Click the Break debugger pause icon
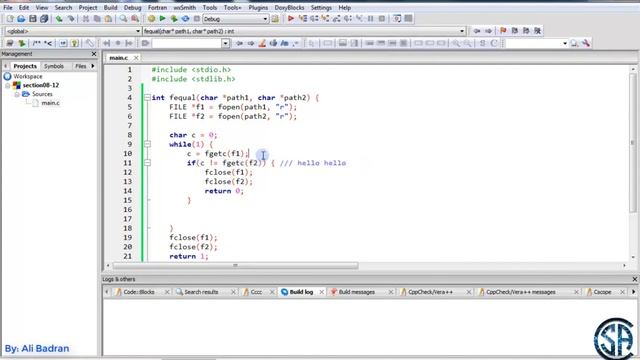Viewport: 640px width, 360px height. pos(371,19)
